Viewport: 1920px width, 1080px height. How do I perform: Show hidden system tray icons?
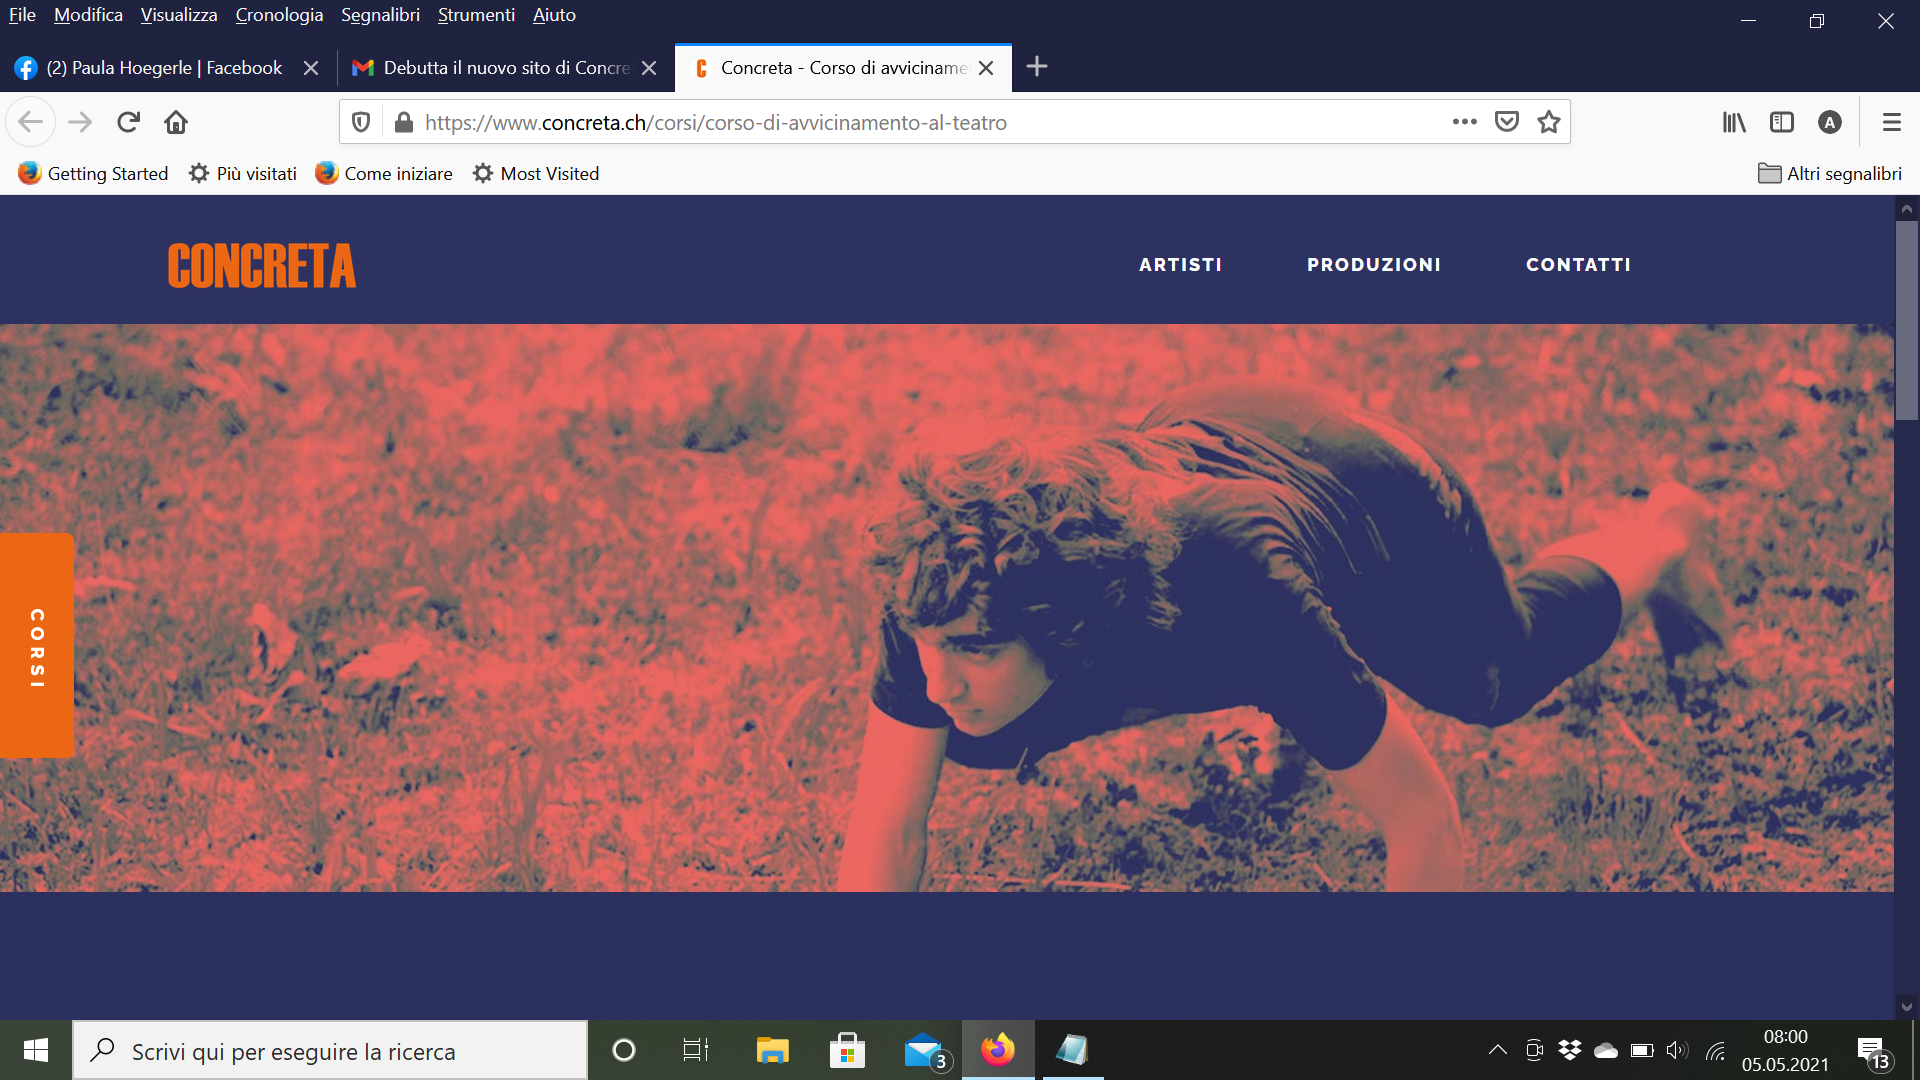[1497, 1050]
